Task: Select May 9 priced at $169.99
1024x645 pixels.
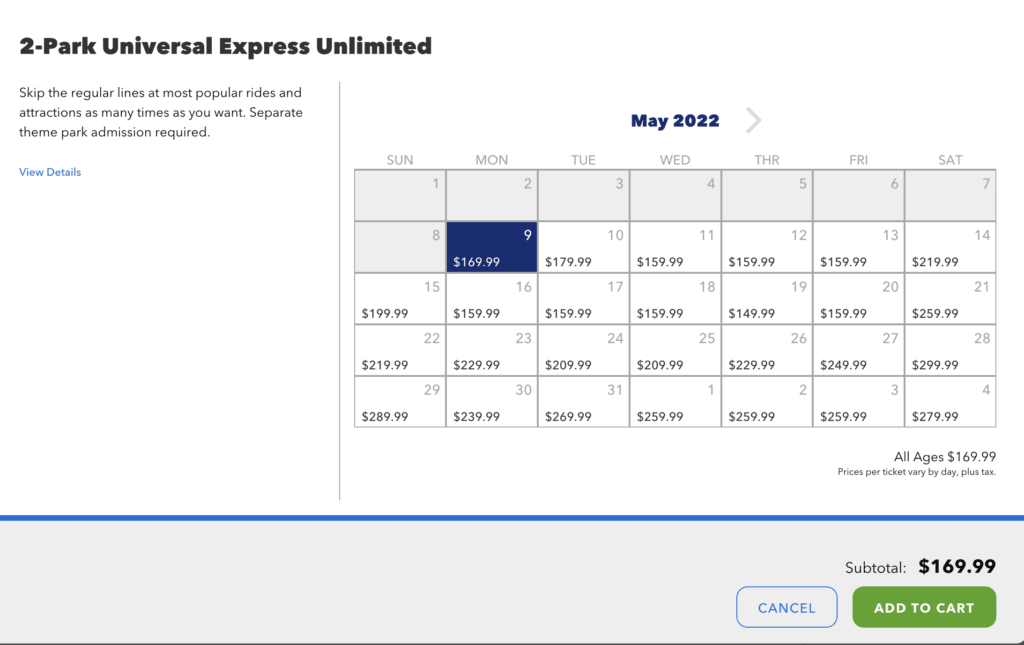Action: point(492,247)
